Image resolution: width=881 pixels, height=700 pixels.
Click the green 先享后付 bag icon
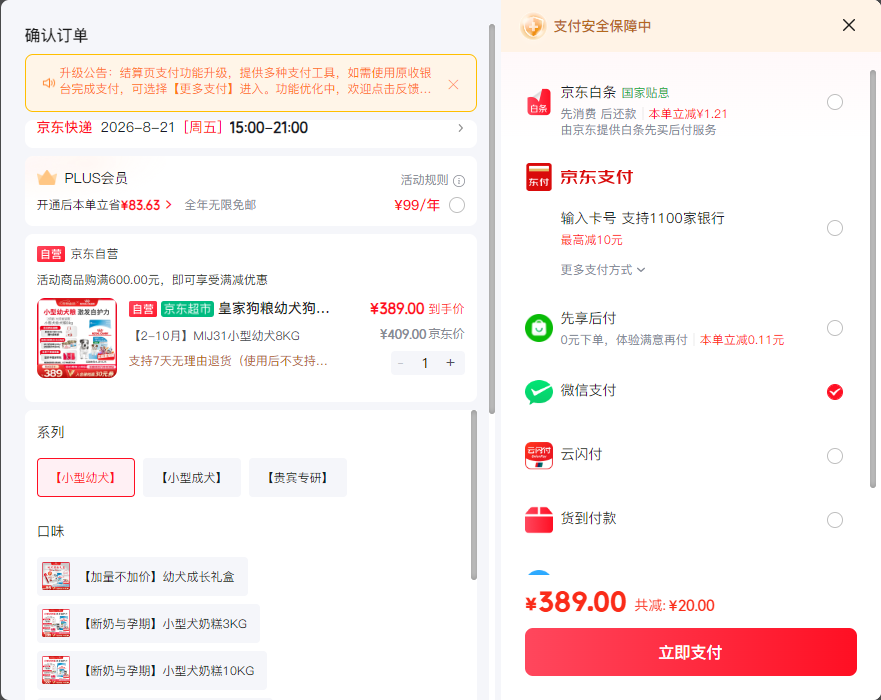coord(538,328)
